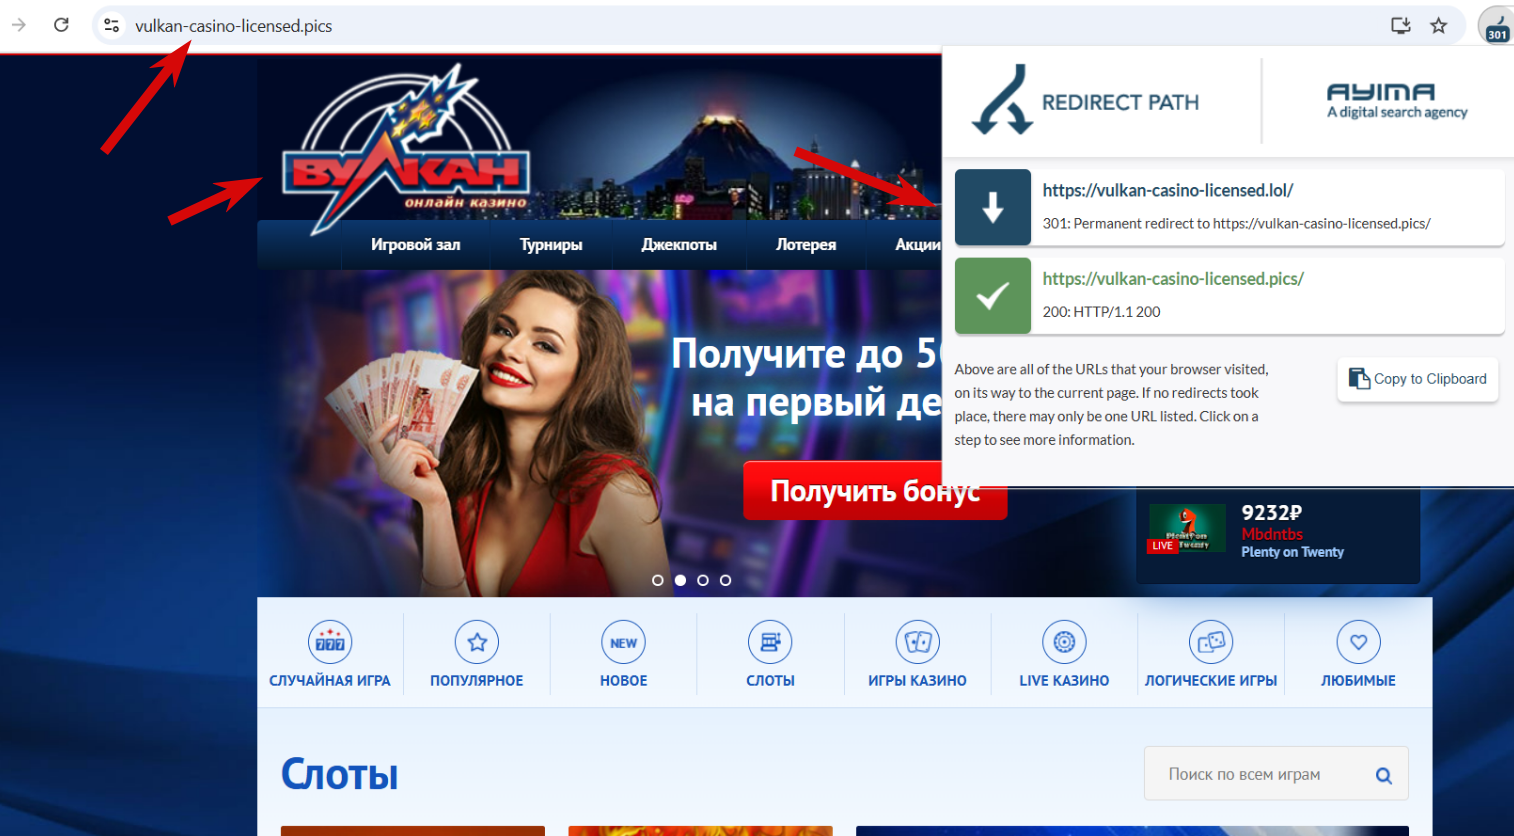Reload the page with refresh icon
1514x836 pixels.
click(x=61, y=25)
